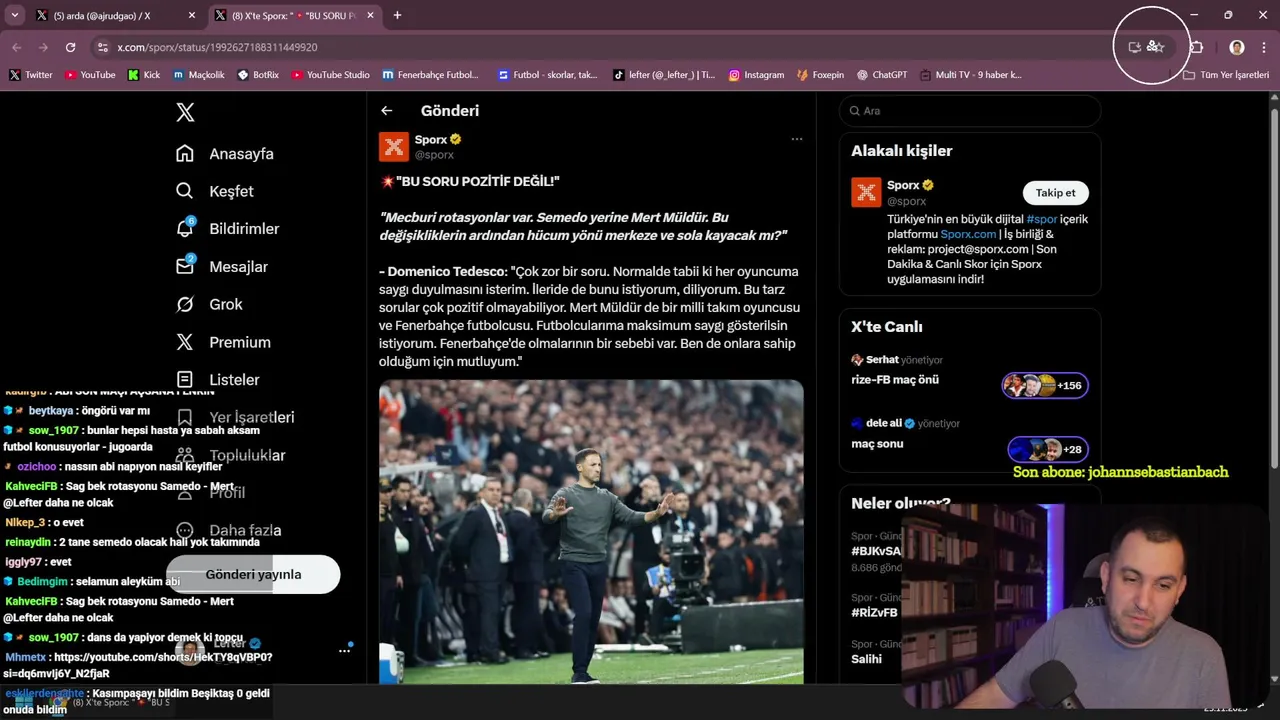Focus the address bar URL
Screen dimensions: 1280x720
(217, 47)
